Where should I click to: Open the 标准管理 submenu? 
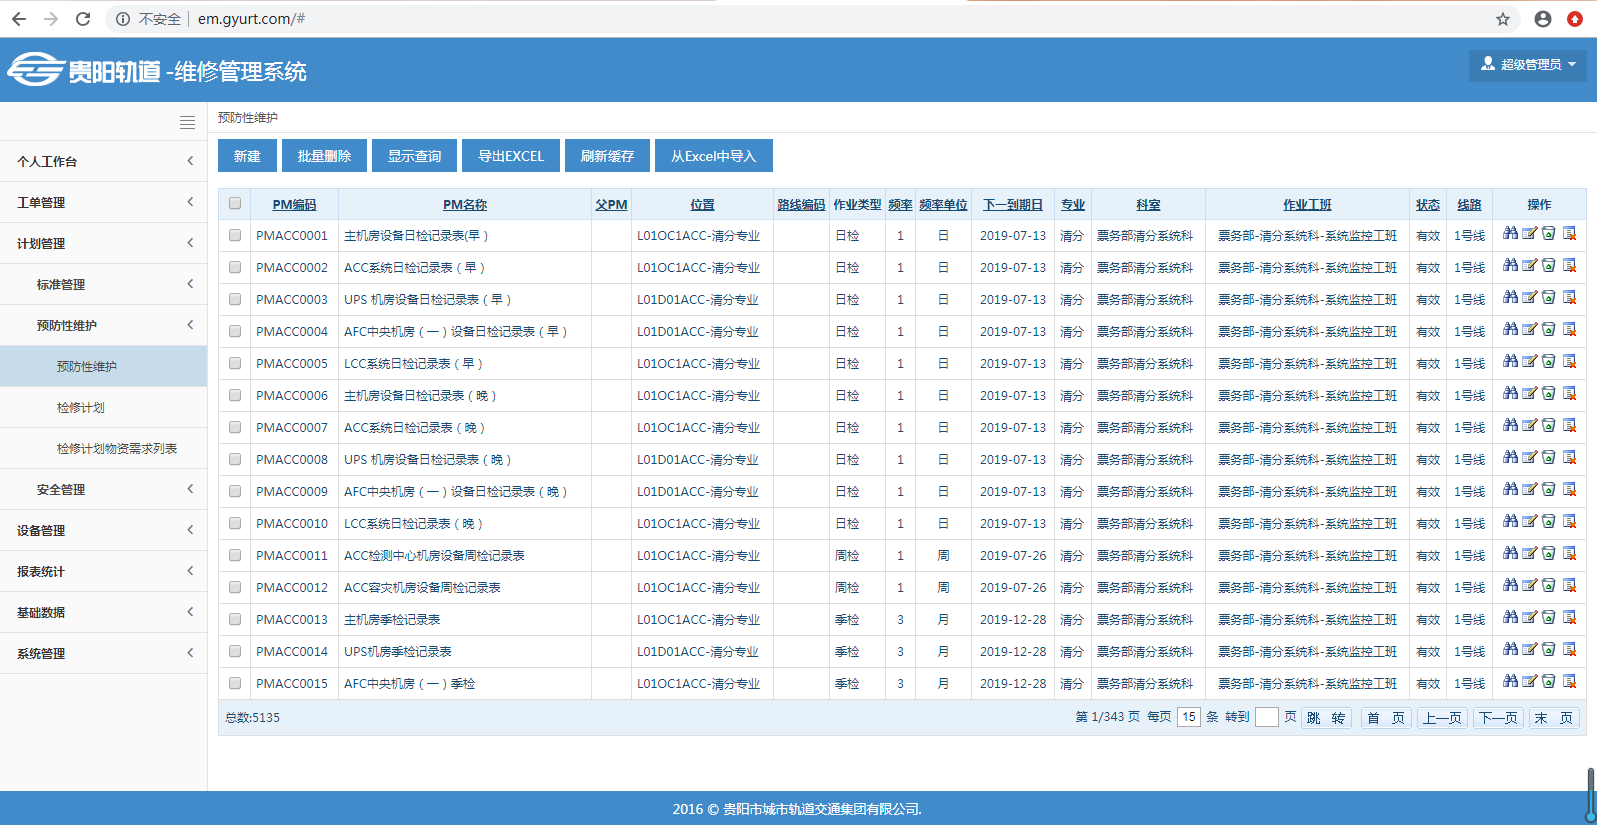tap(104, 284)
